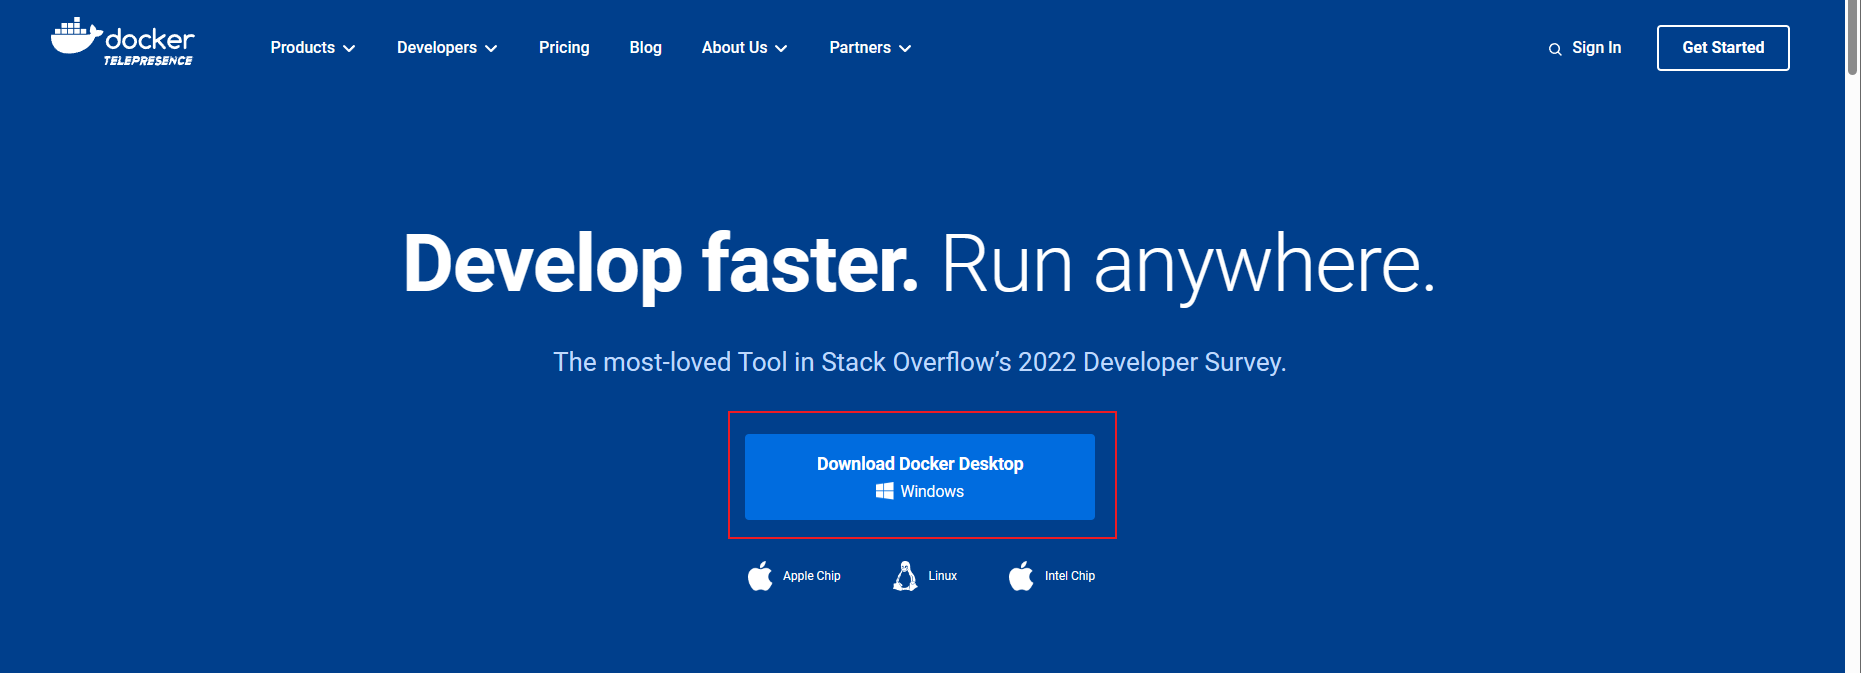Image resolution: width=1861 pixels, height=673 pixels.
Task: Expand the About Us dropdown chevron
Action: pos(781,49)
